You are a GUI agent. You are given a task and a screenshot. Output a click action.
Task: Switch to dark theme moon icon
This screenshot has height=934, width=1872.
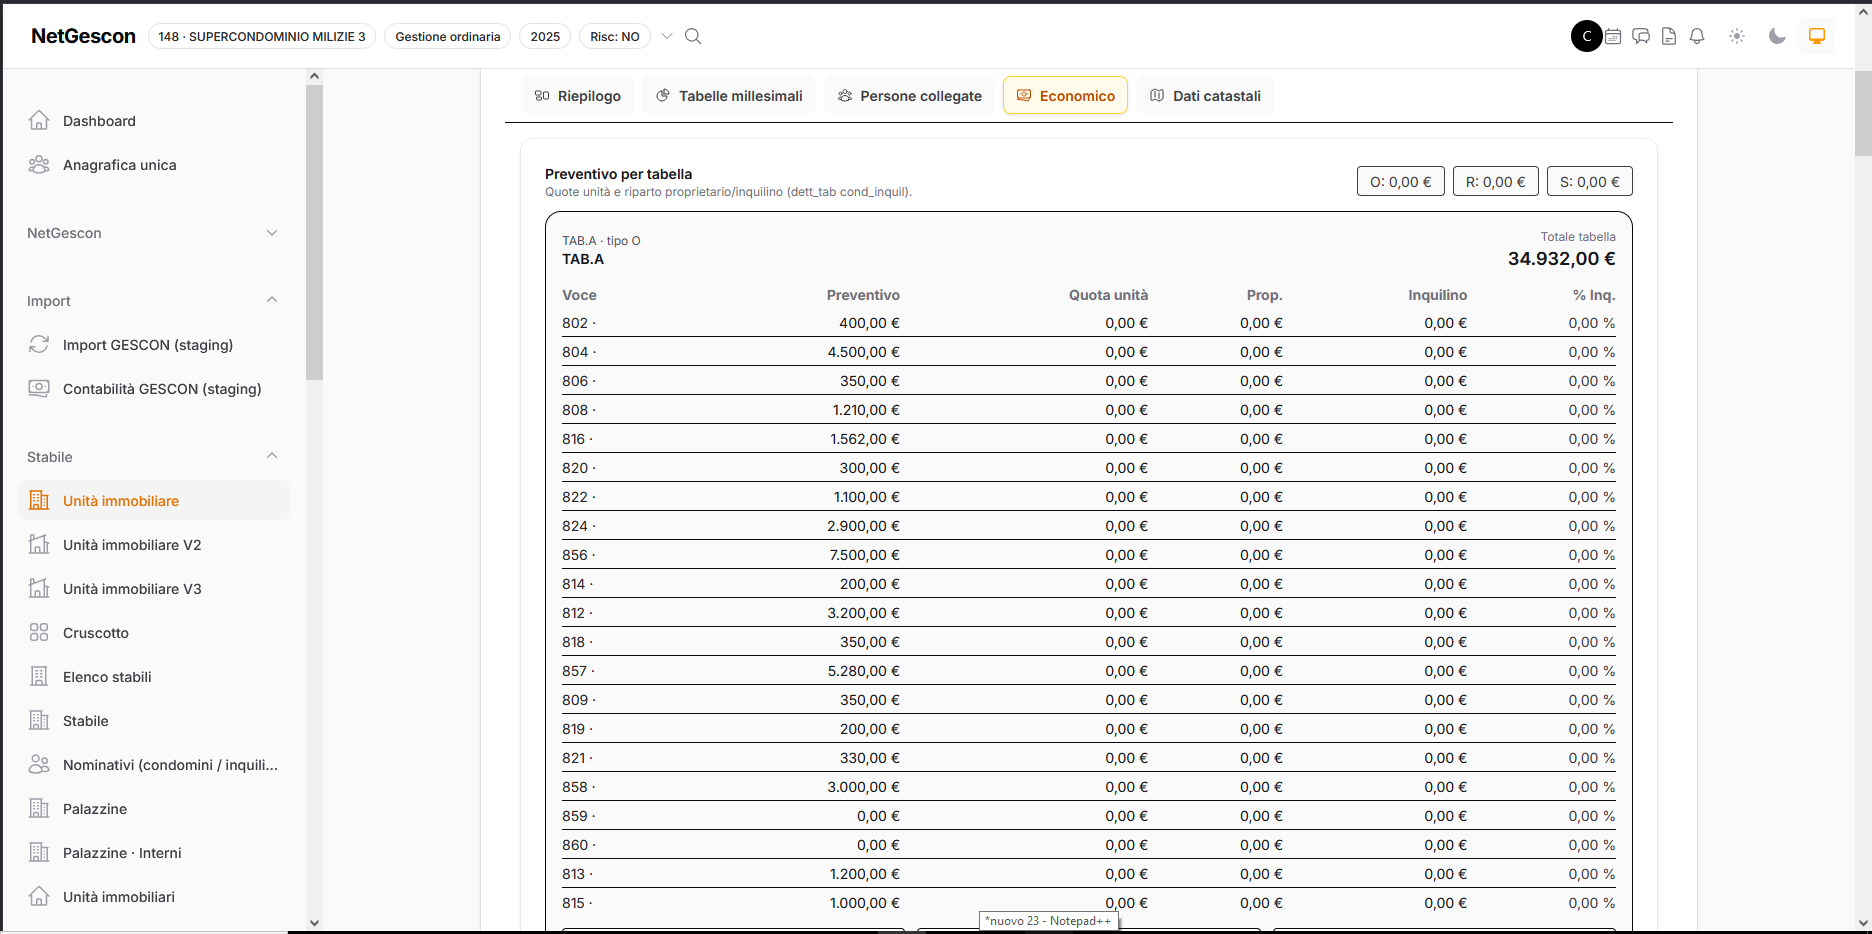1777,36
